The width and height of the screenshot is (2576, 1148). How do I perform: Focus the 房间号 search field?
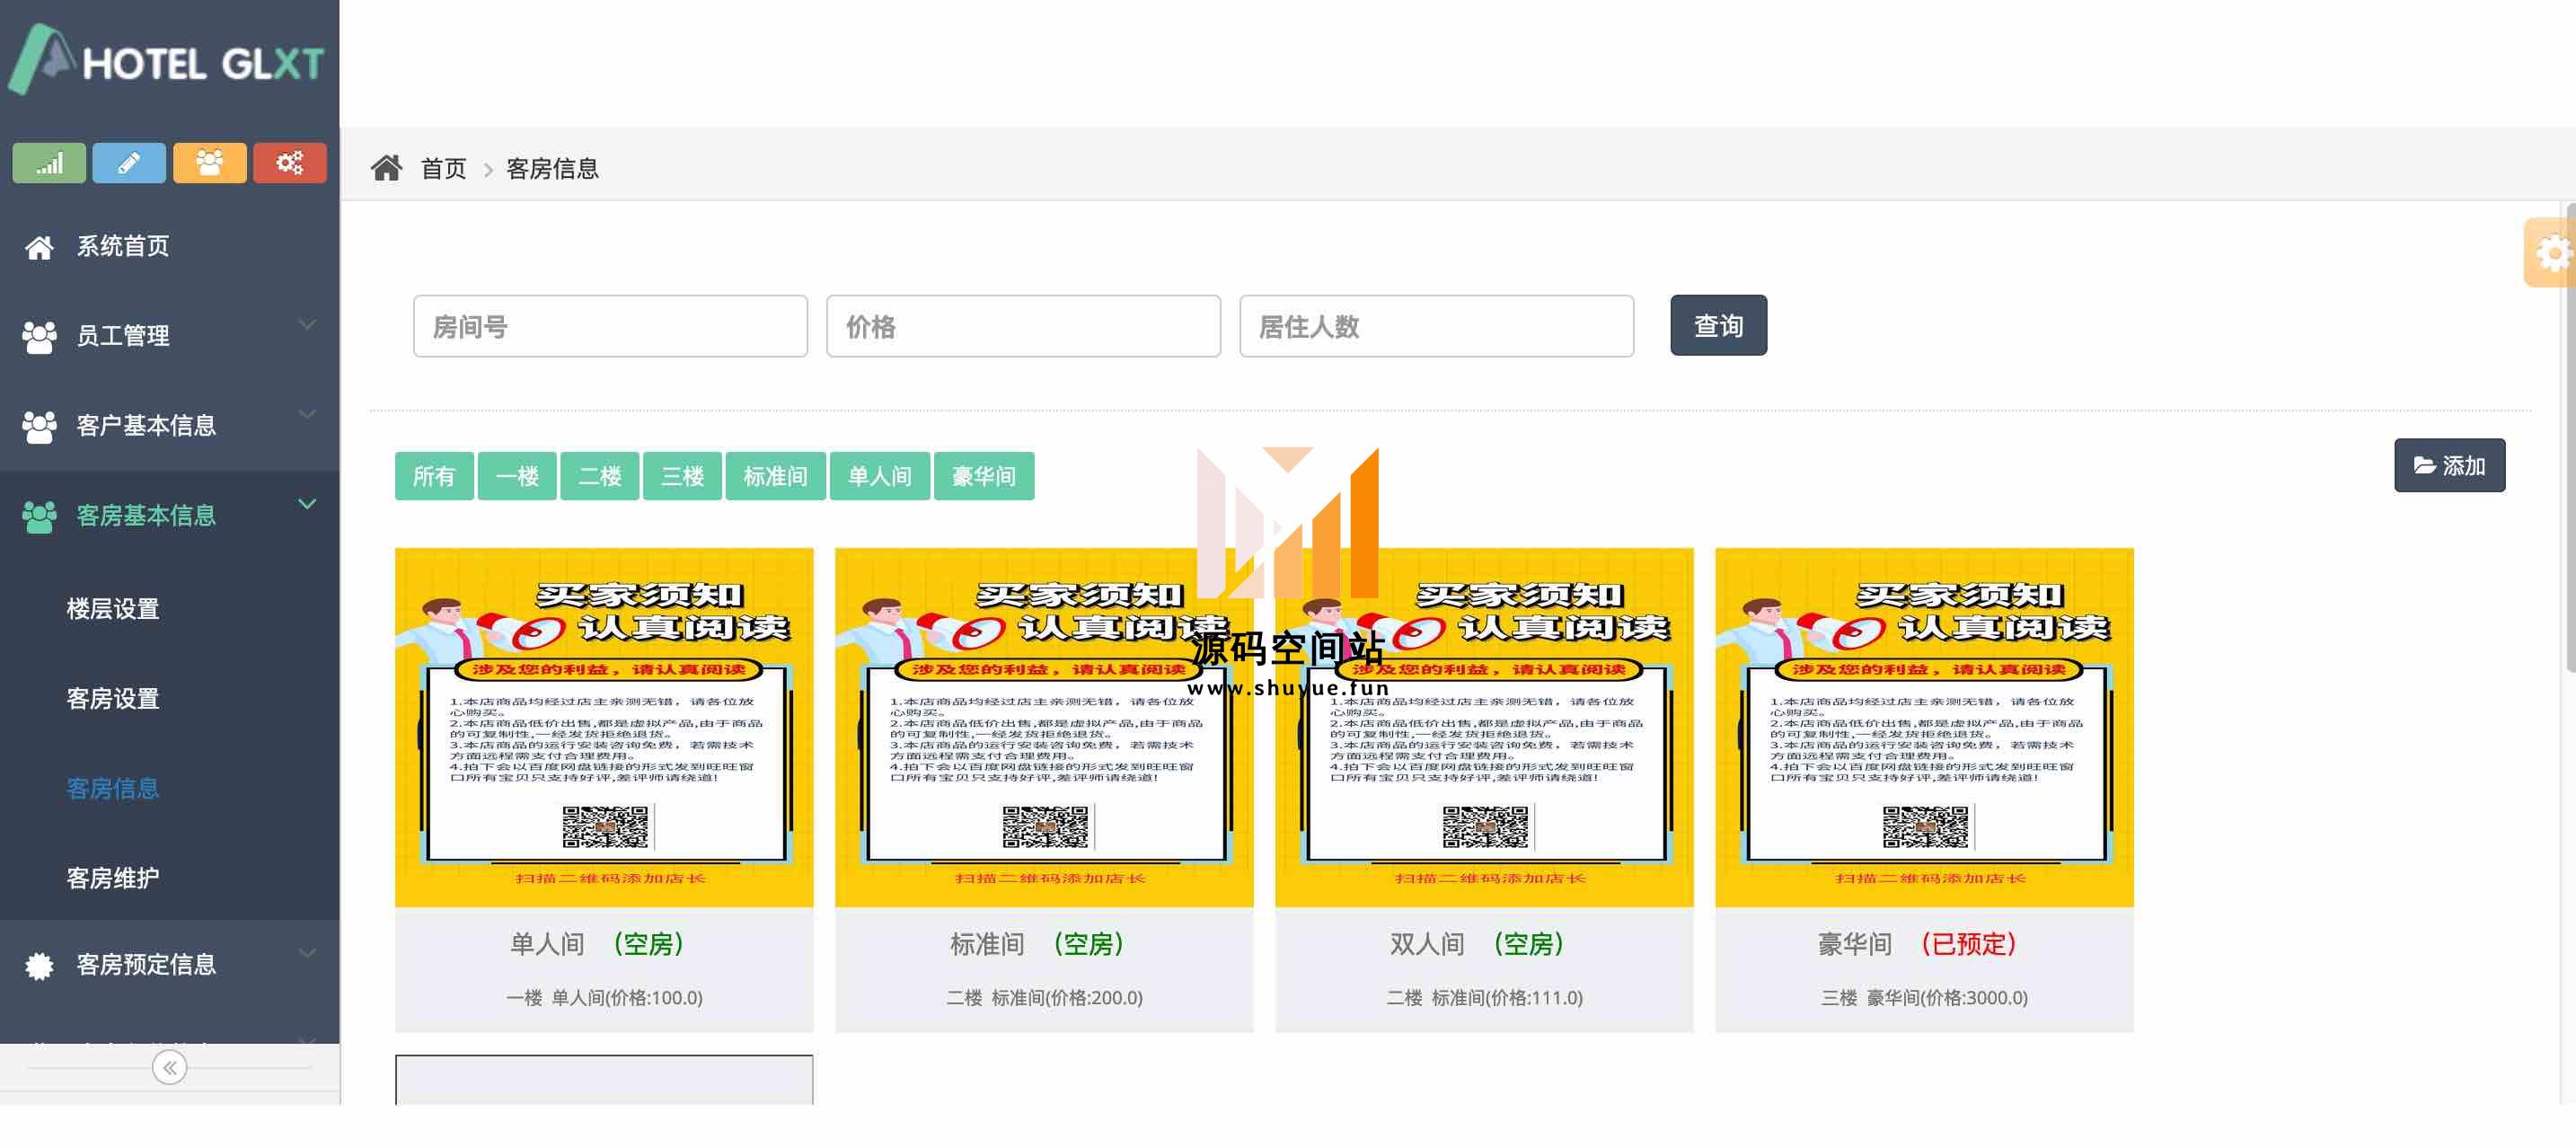[x=610, y=326]
